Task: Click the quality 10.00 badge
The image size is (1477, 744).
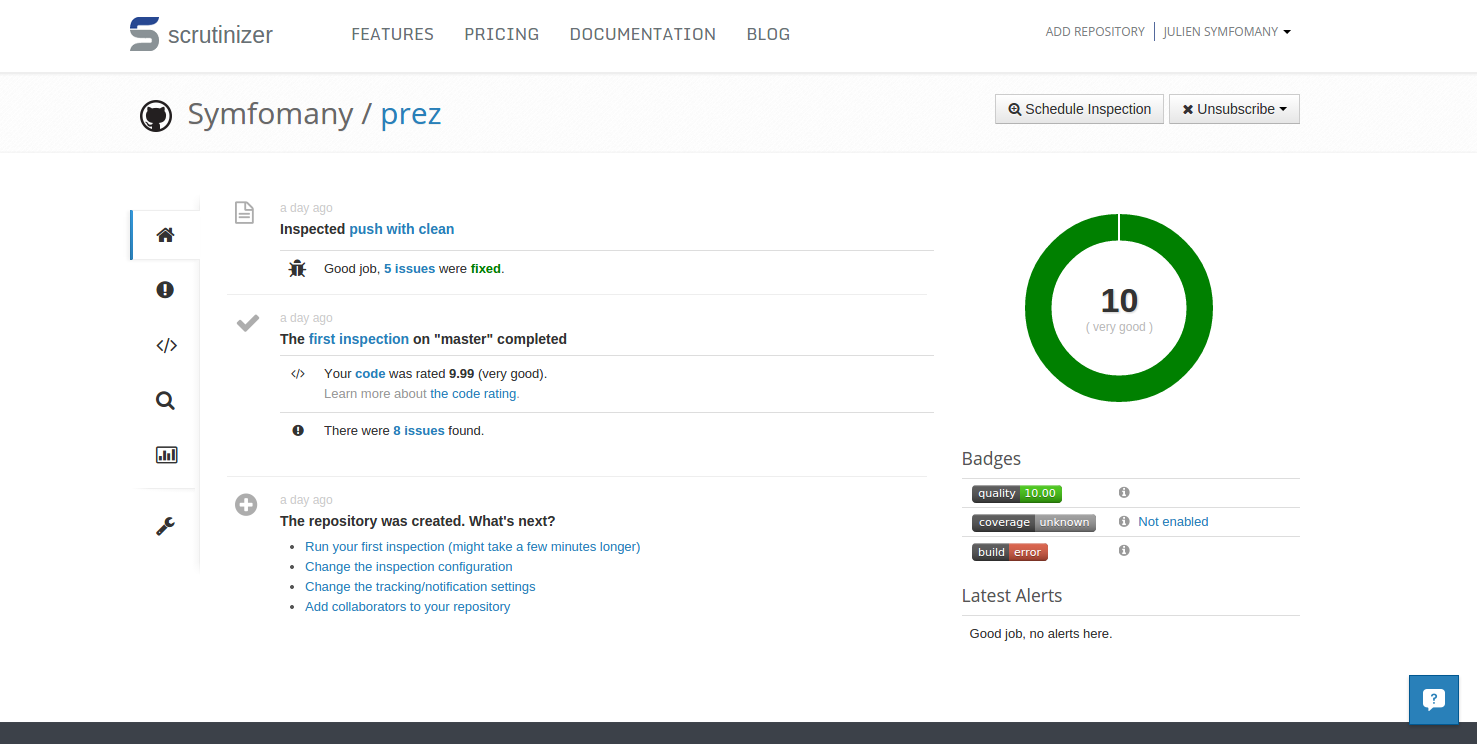Action: click(x=1016, y=493)
